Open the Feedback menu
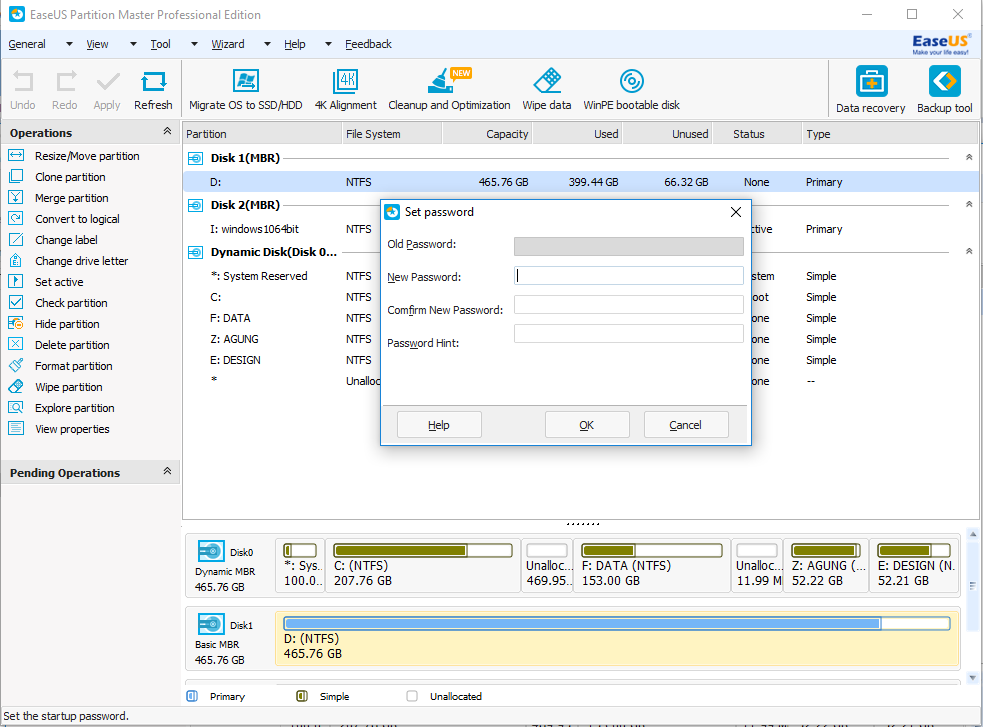The image size is (983, 727). 368,44
